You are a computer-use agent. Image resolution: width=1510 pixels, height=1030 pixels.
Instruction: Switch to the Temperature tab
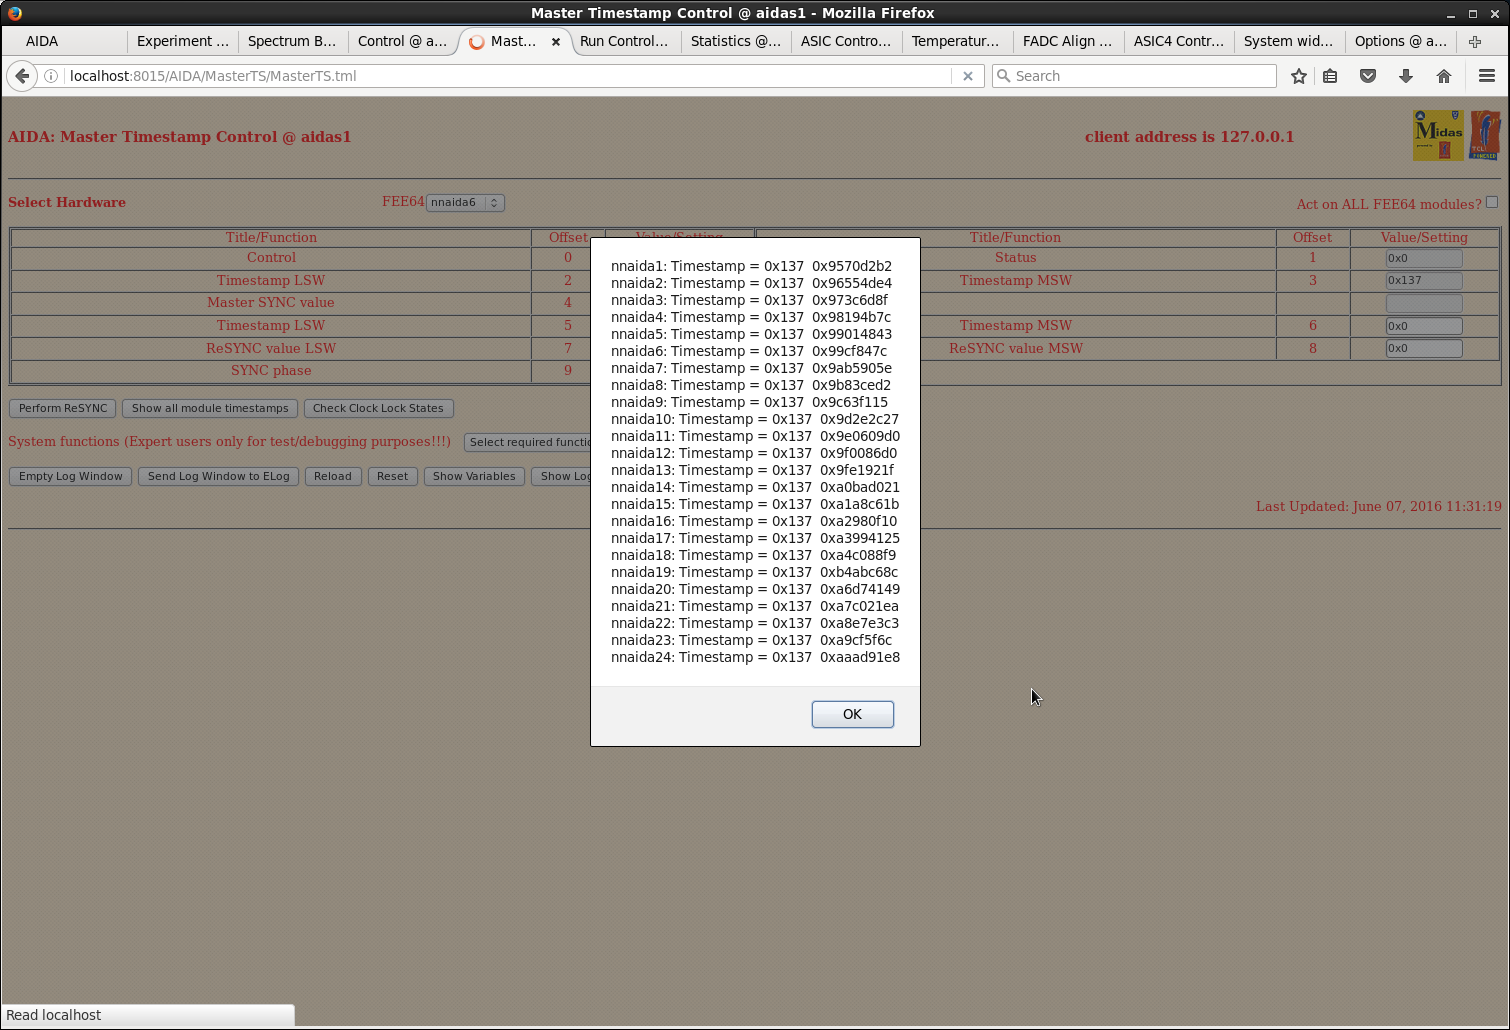[x=956, y=41]
